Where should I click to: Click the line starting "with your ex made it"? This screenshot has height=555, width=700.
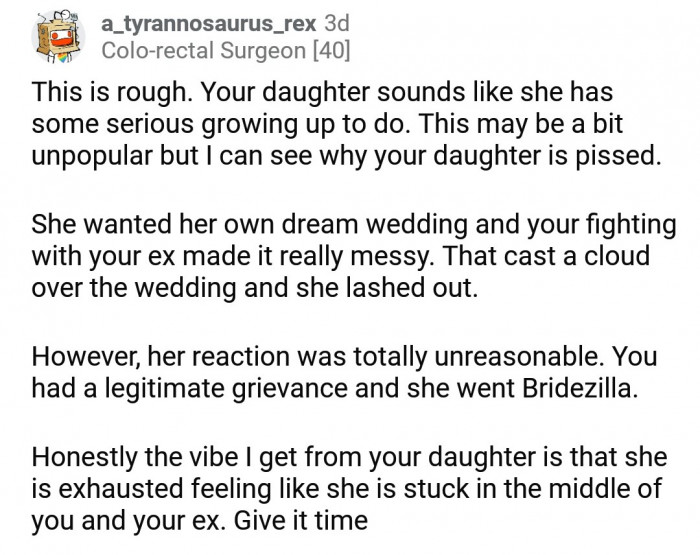point(340,255)
